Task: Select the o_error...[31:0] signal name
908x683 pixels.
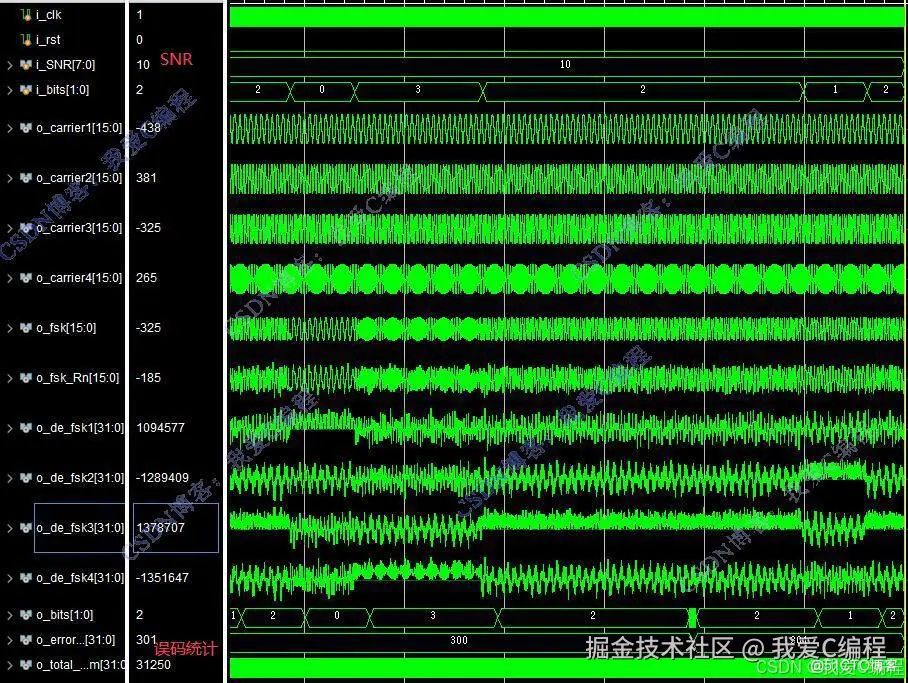Action: [x=75, y=640]
